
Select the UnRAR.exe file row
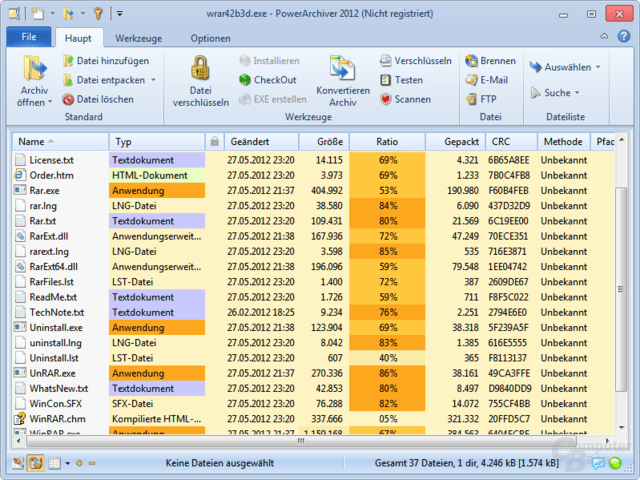pyautogui.click(x=313, y=373)
